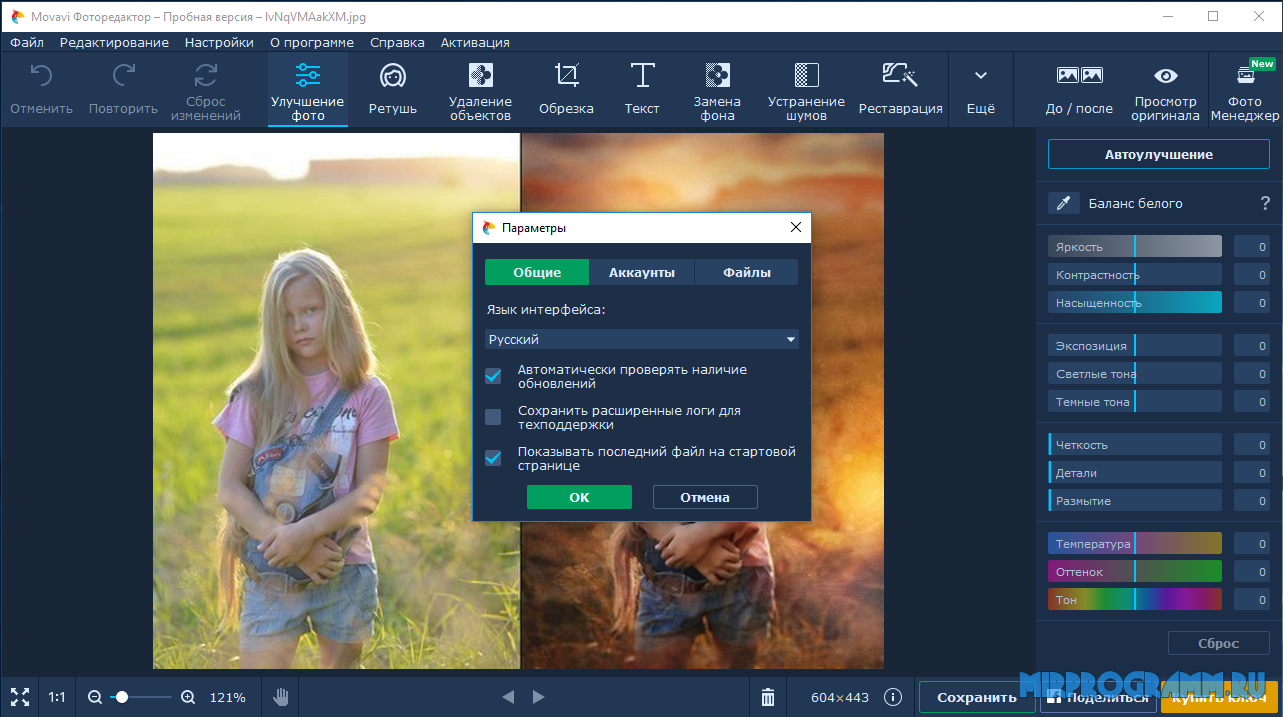Click the Контрастность slider
This screenshot has width=1283, height=717.
click(x=1135, y=274)
